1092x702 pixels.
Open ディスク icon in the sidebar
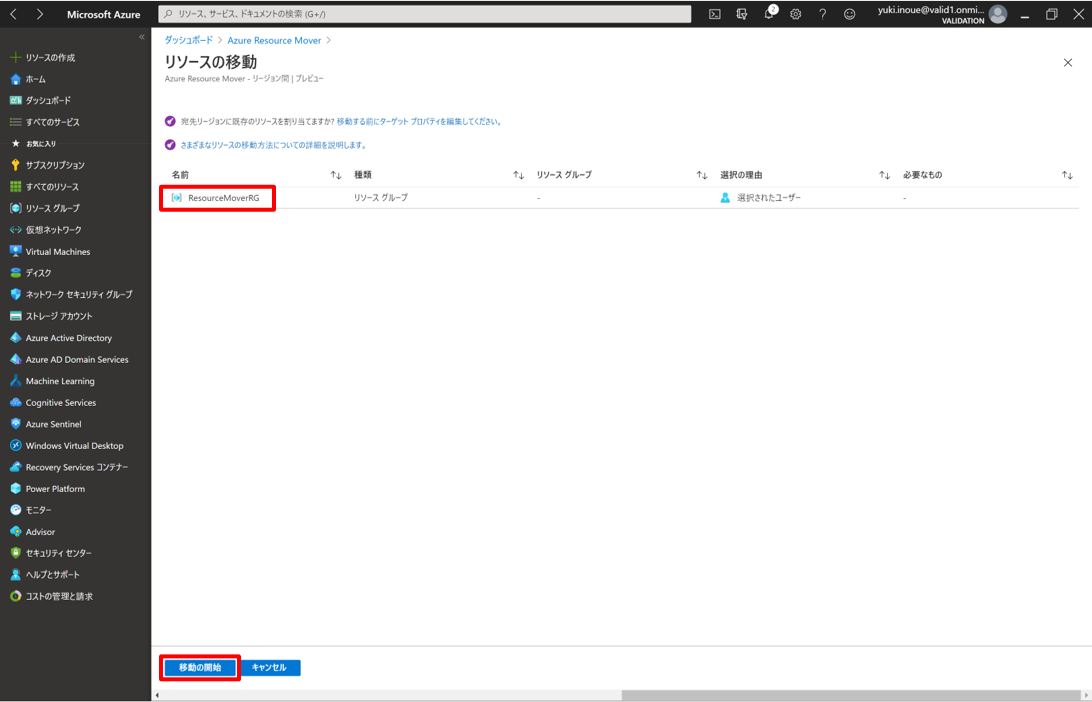coord(15,273)
